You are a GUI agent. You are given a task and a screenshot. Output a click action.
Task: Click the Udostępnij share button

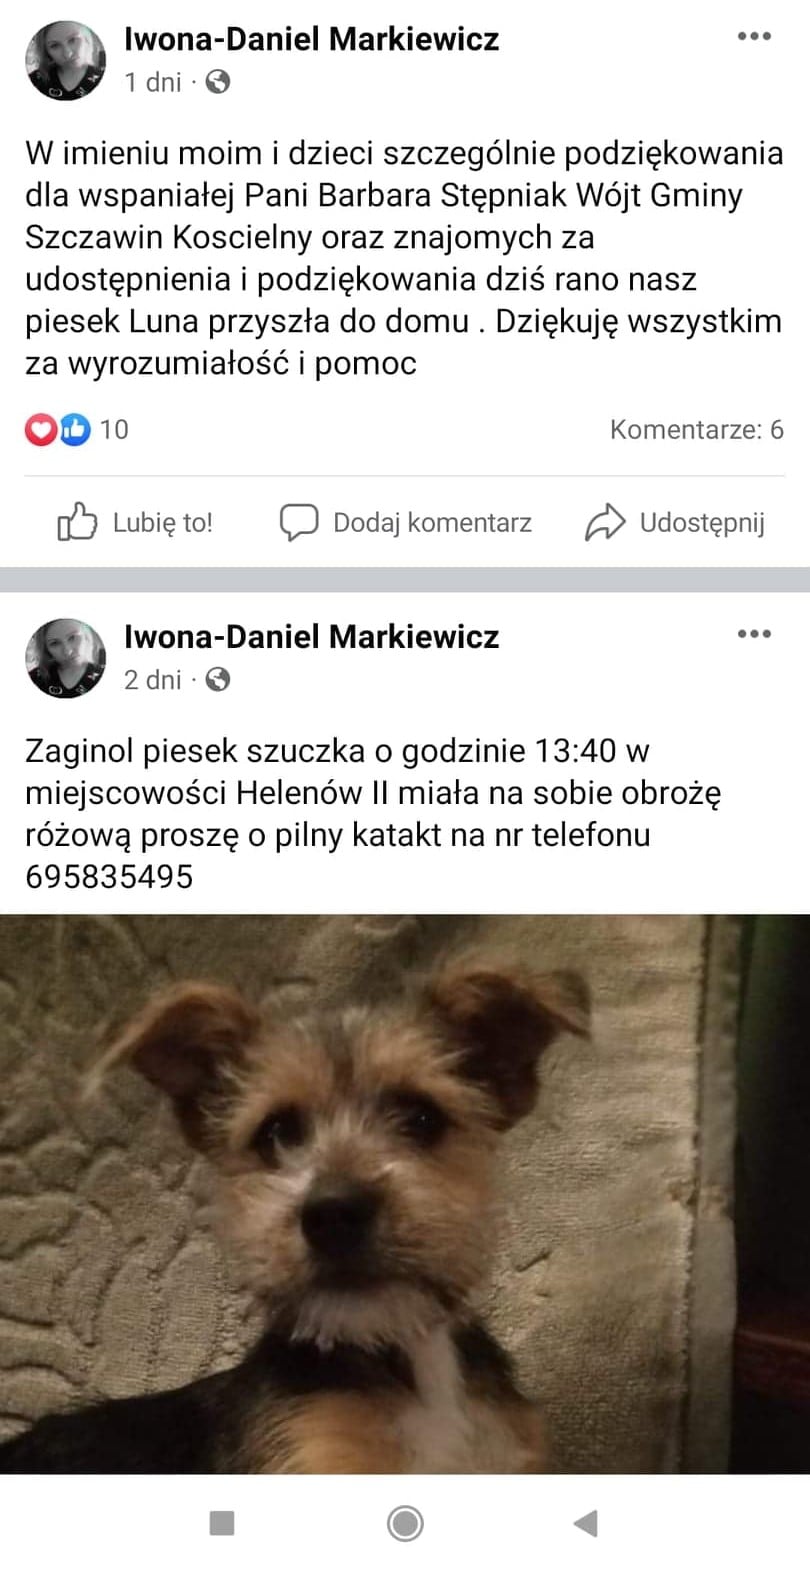pyautogui.click(x=675, y=522)
